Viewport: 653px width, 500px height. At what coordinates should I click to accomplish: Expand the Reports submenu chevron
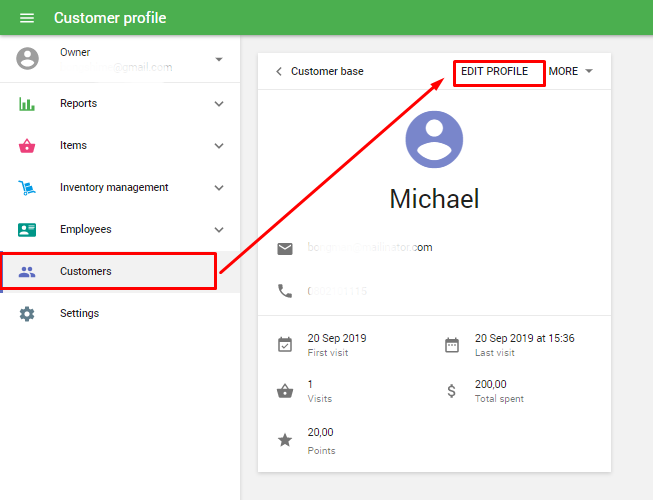point(219,104)
